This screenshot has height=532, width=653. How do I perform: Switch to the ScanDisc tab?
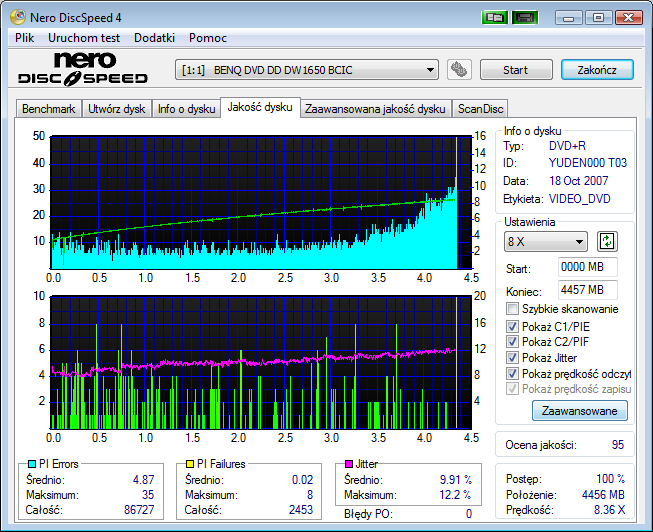[481, 109]
